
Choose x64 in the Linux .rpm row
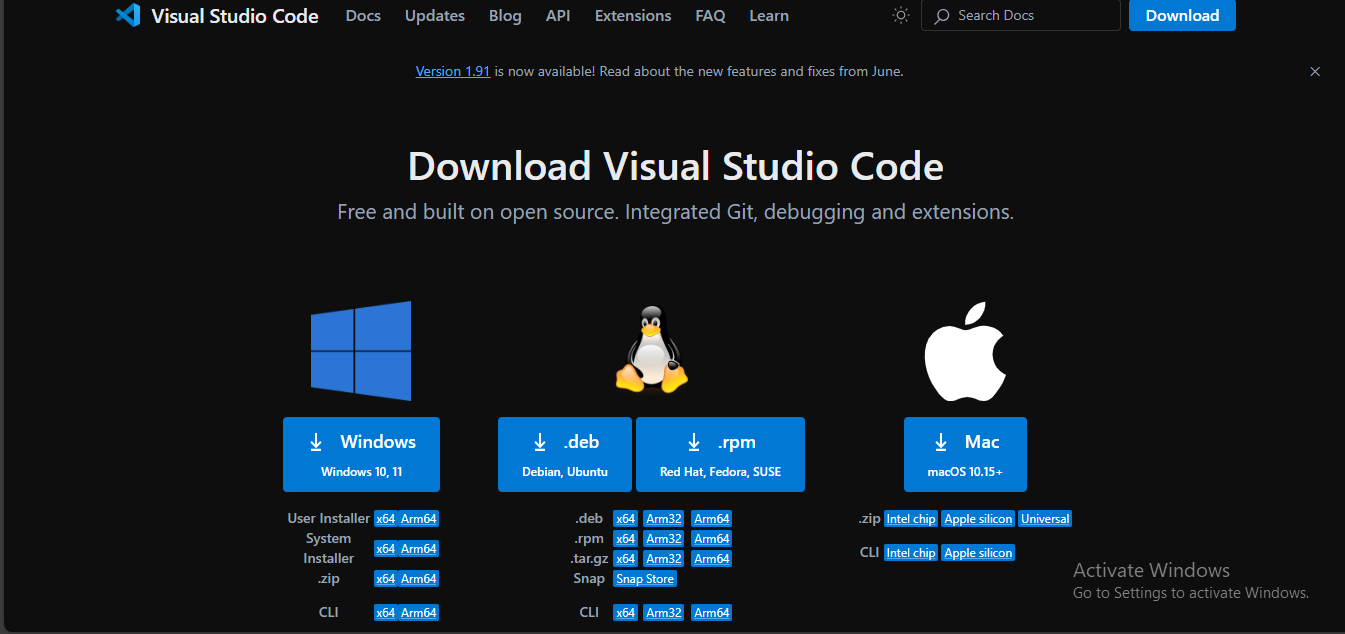[626, 539]
